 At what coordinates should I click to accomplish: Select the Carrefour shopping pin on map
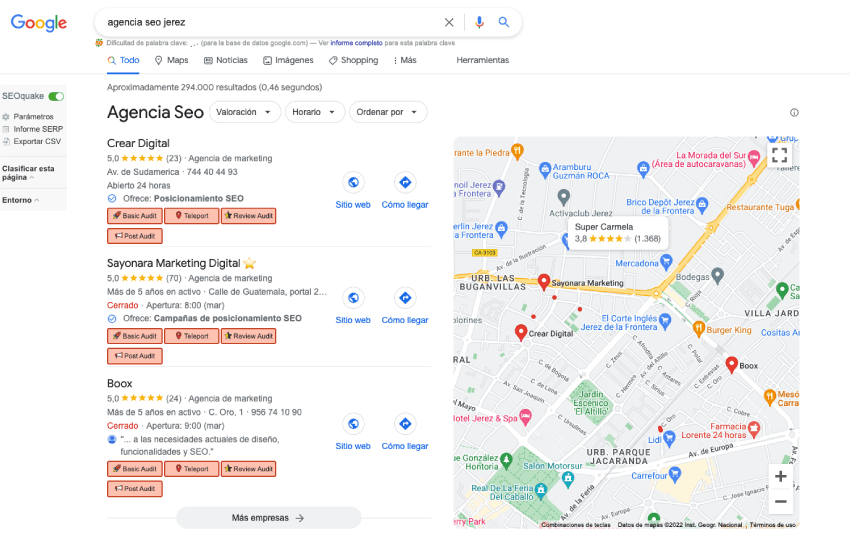click(675, 475)
